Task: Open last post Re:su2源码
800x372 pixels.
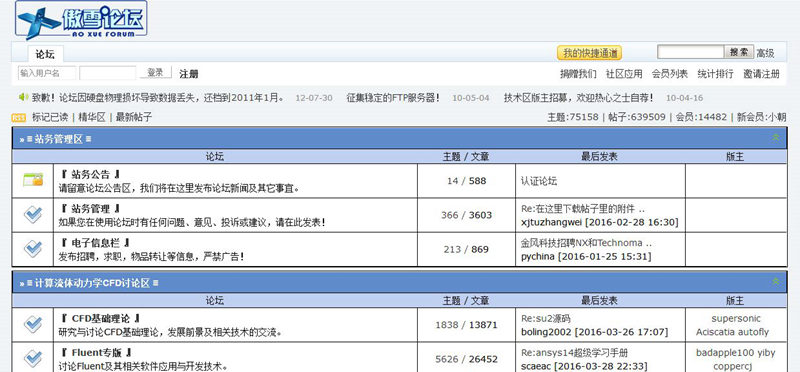Action: point(545,319)
